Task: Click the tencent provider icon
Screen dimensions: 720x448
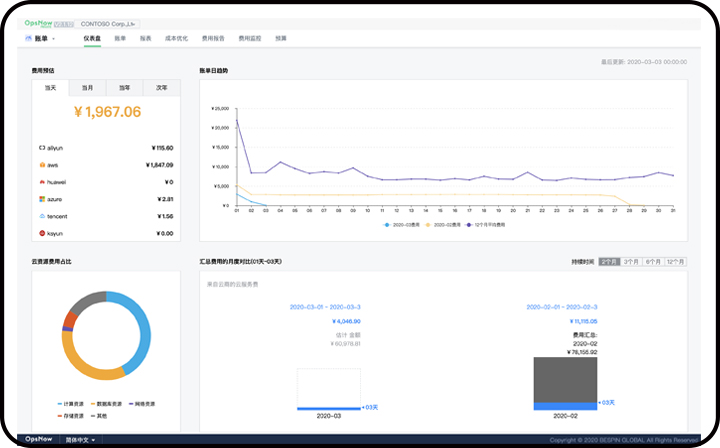Action: [42, 216]
